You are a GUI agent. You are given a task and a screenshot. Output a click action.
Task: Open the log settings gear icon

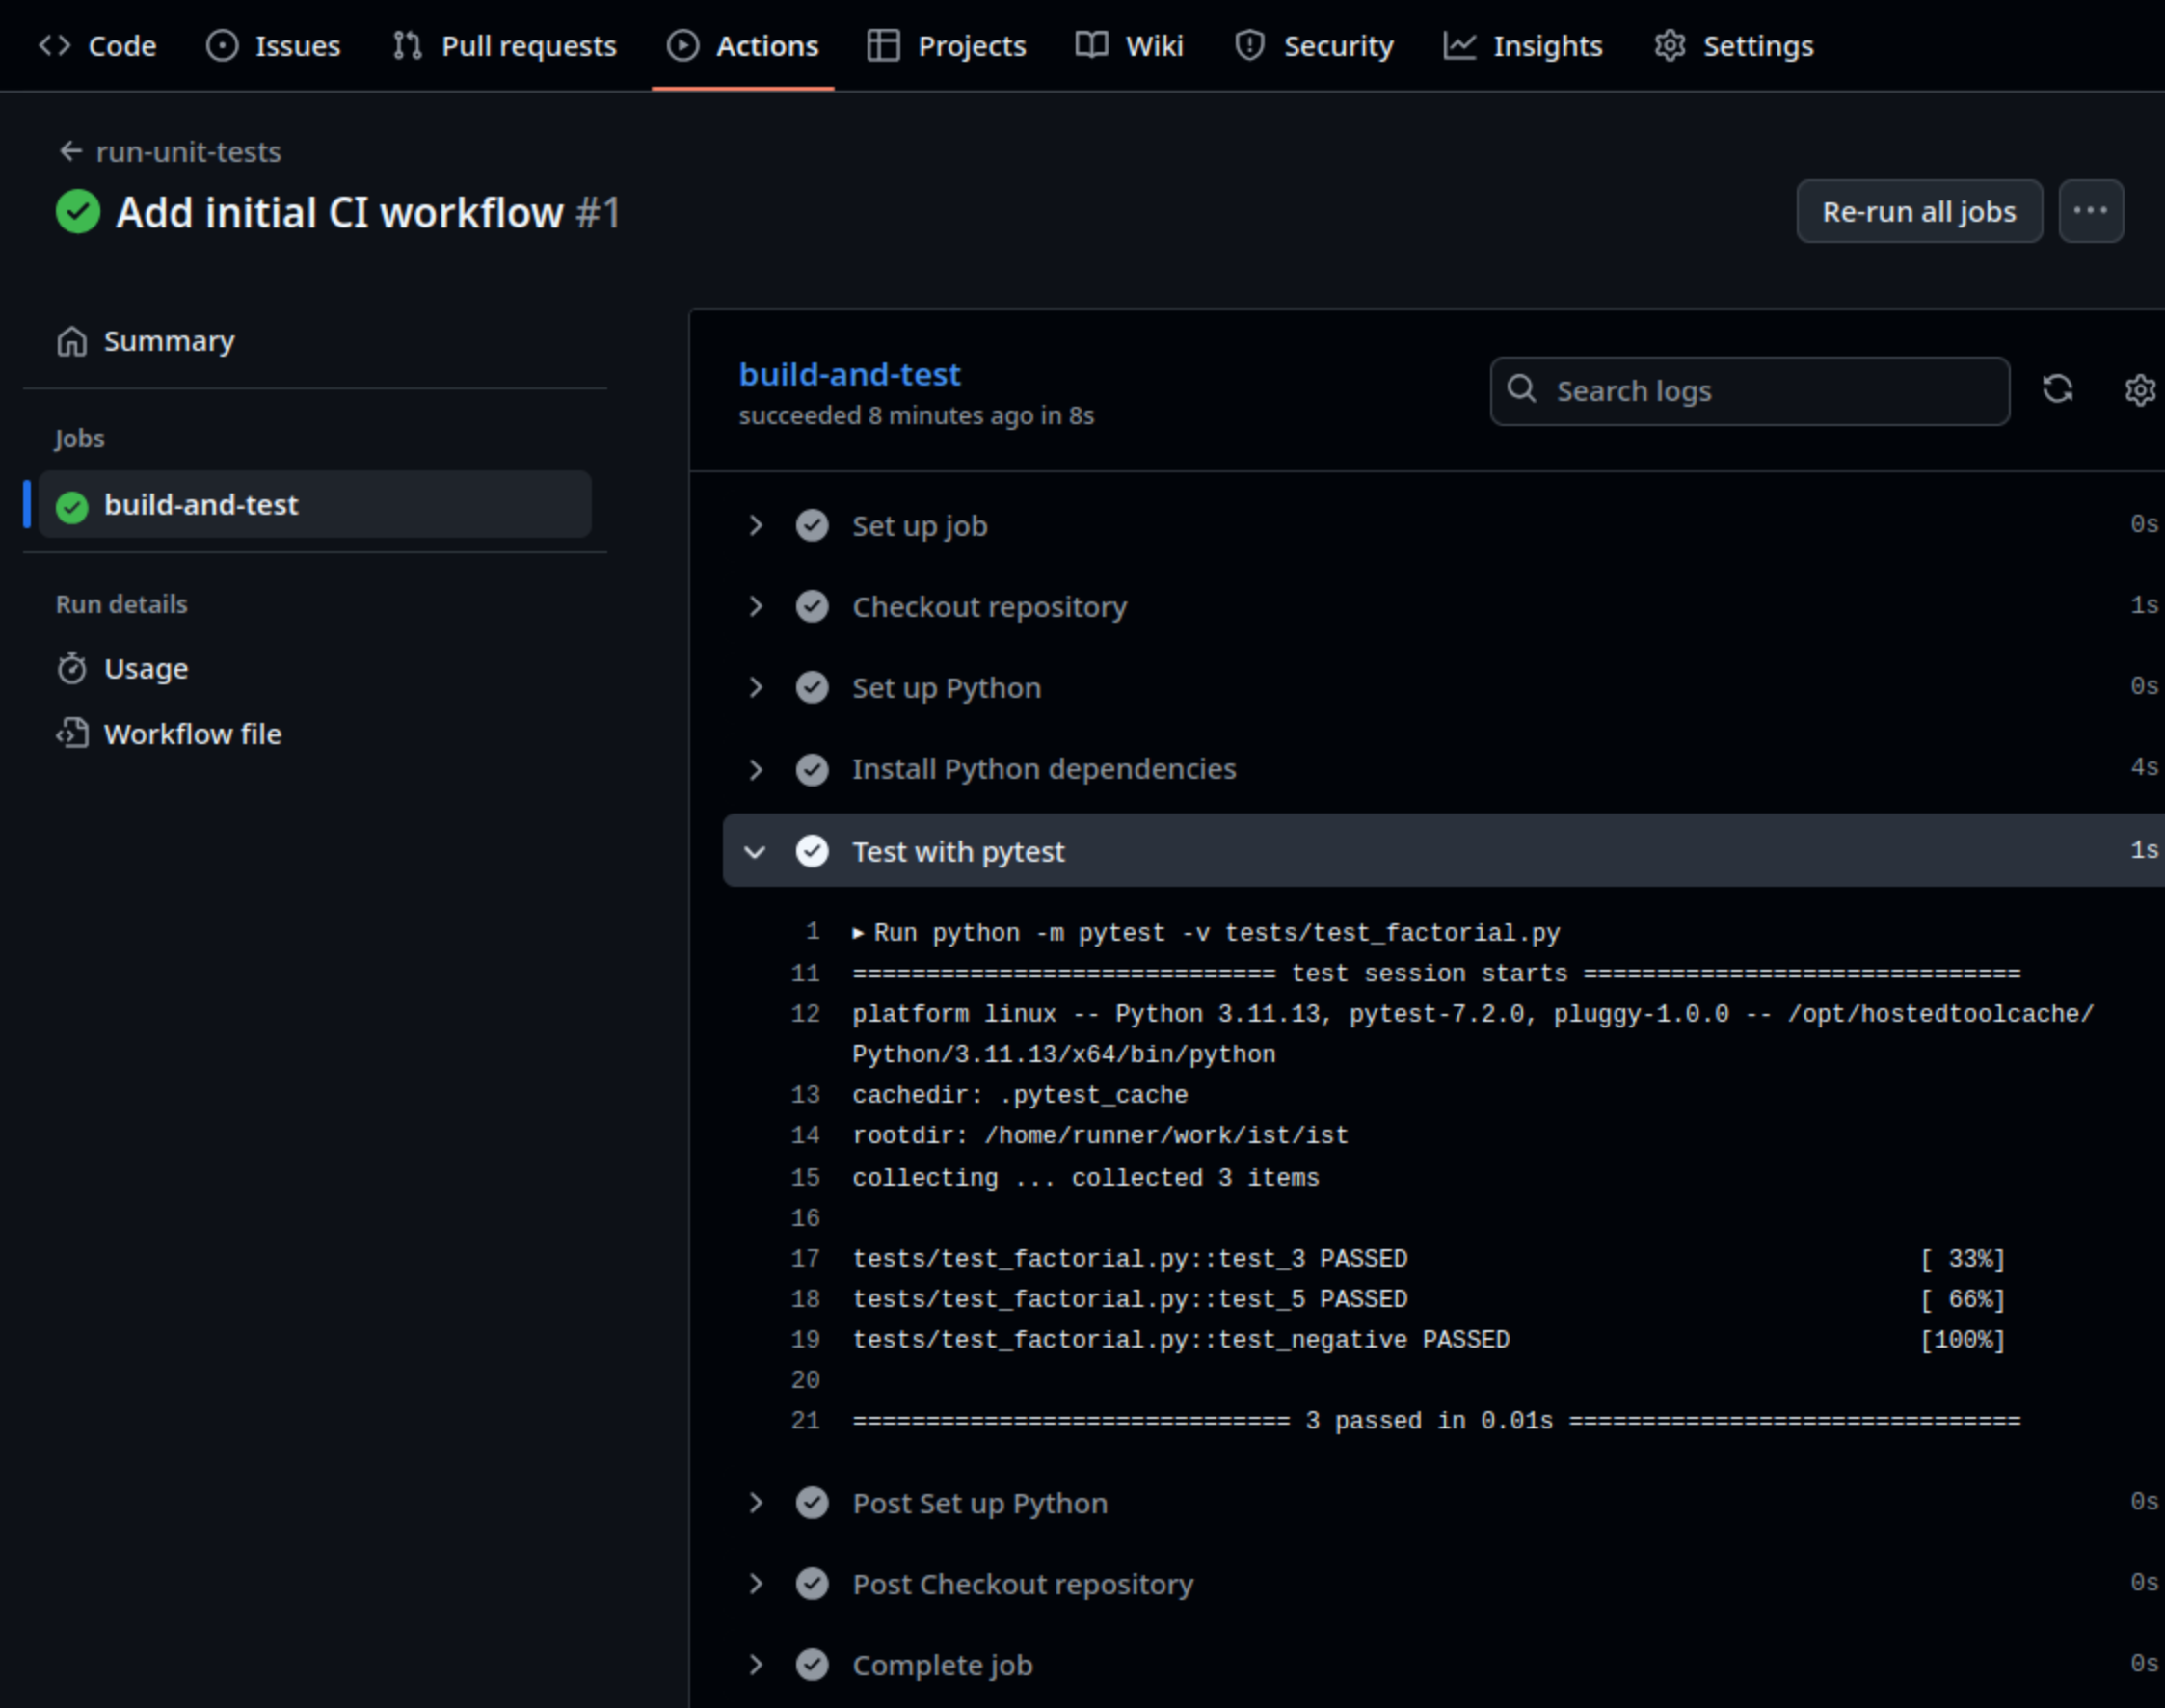pyautogui.click(x=2140, y=390)
